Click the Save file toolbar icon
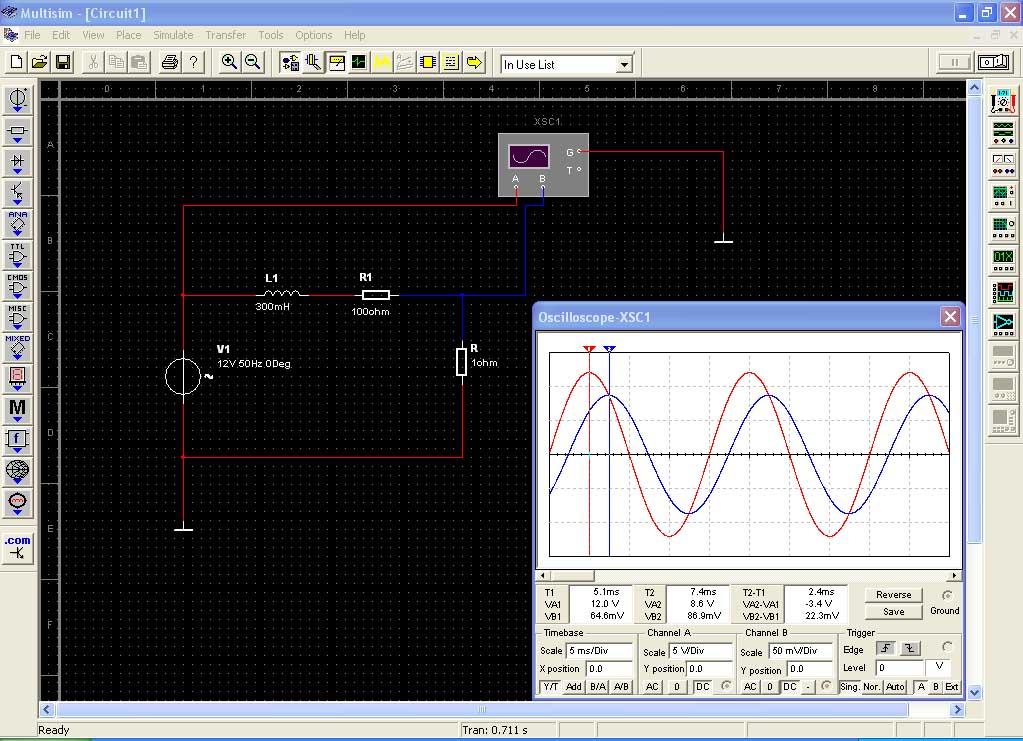The height and width of the screenshot is (741, 1023). click(x=62, y=62)
